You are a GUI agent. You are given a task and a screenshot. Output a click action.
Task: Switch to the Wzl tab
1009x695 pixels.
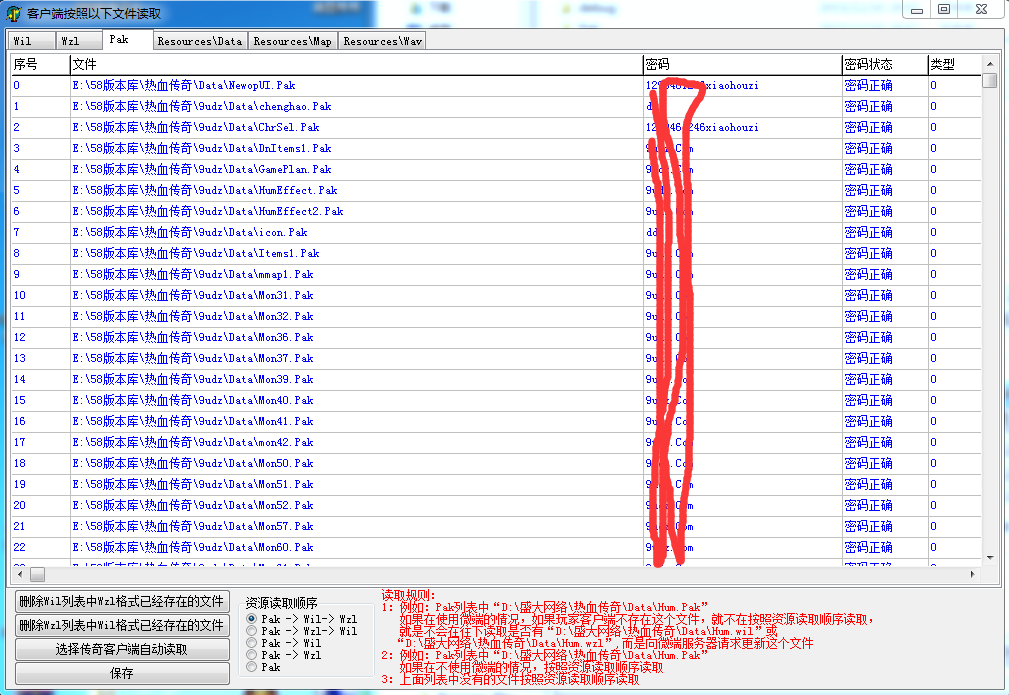(79, 41)
